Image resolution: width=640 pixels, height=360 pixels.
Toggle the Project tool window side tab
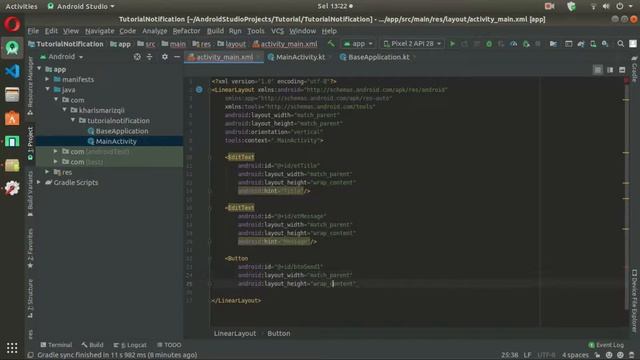pyautogui.click(x=30, y=143)
